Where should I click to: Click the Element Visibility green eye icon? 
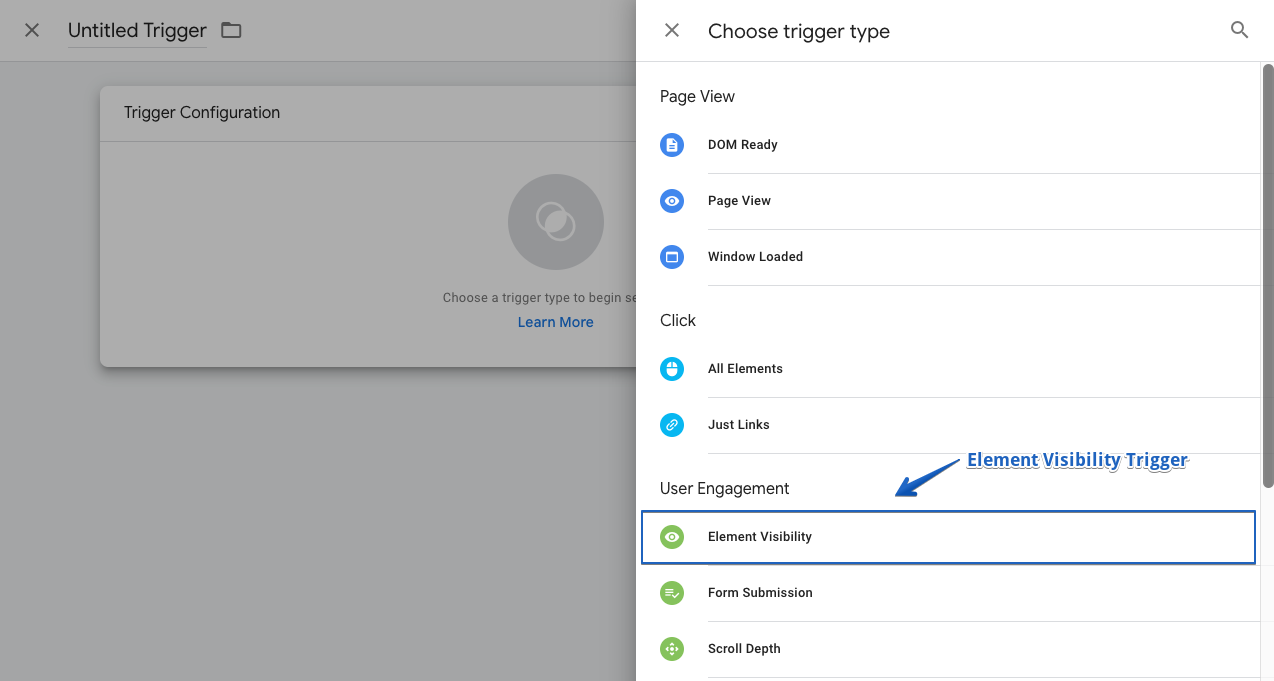tap(672, 537)
